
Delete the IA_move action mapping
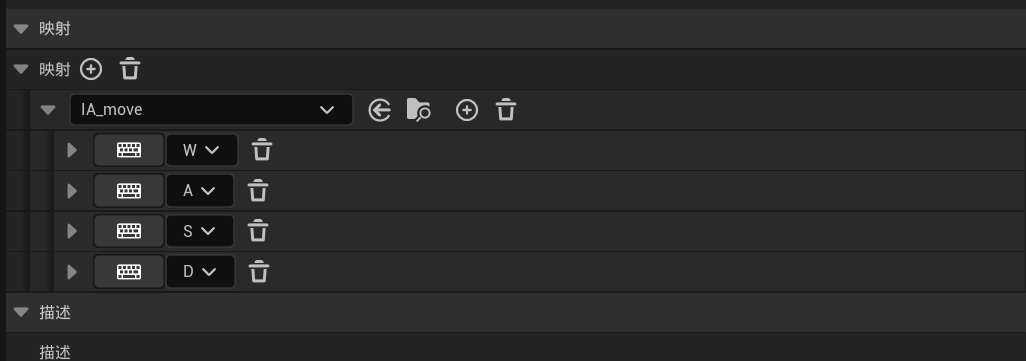506,110
